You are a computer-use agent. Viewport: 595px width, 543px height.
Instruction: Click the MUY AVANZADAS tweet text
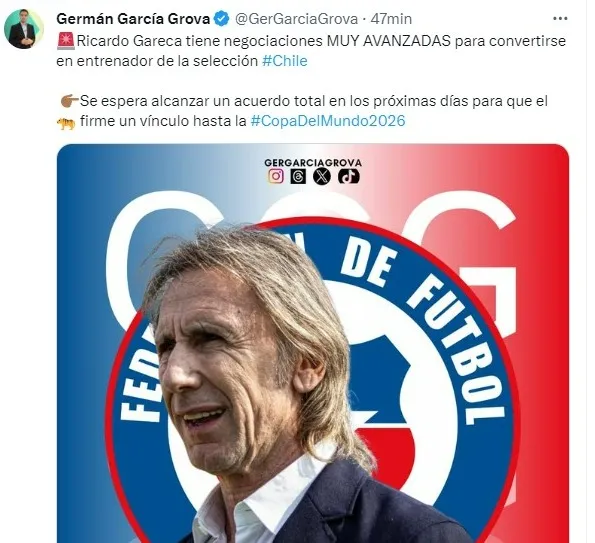389,41
